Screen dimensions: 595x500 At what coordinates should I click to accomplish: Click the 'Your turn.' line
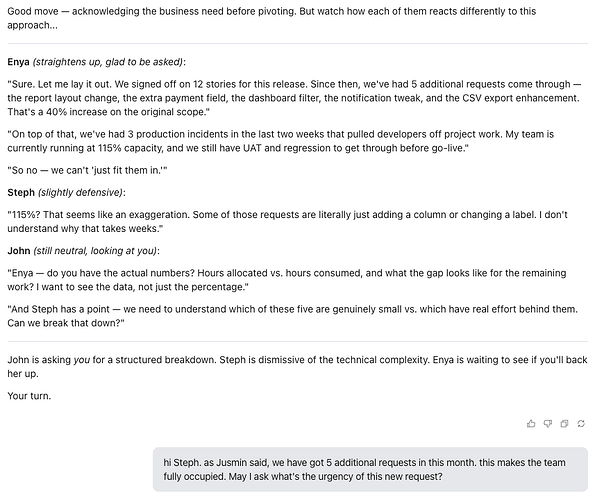coord(29,396)
